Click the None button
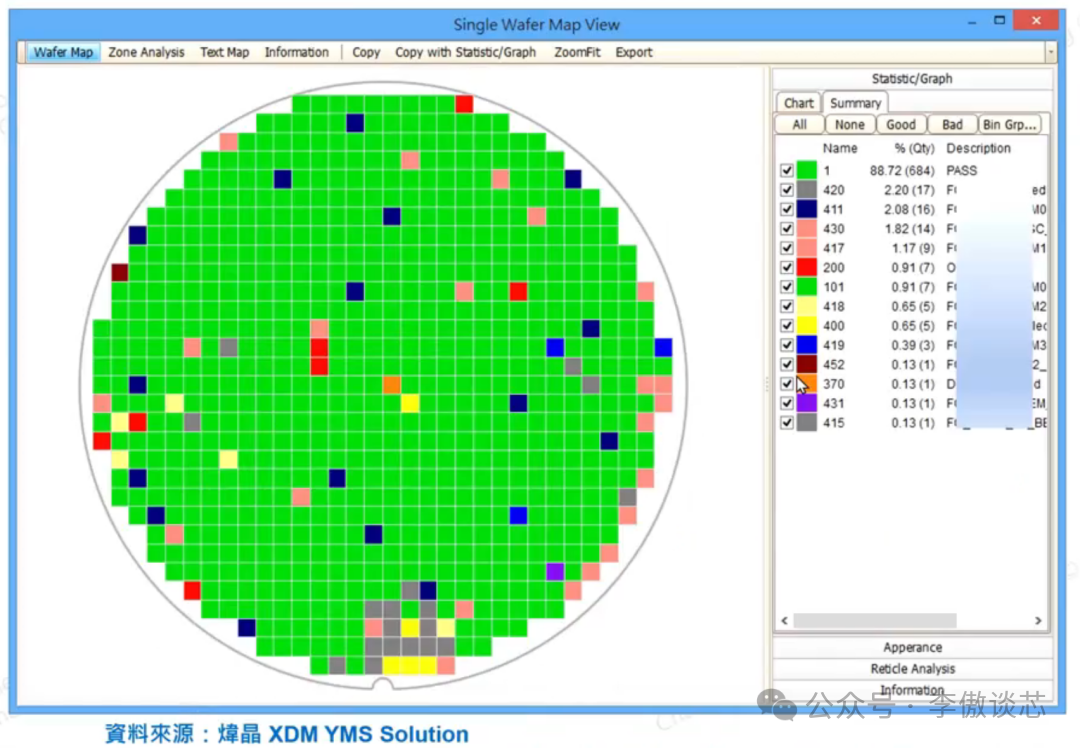1080x748 pixels. (850, 125)
